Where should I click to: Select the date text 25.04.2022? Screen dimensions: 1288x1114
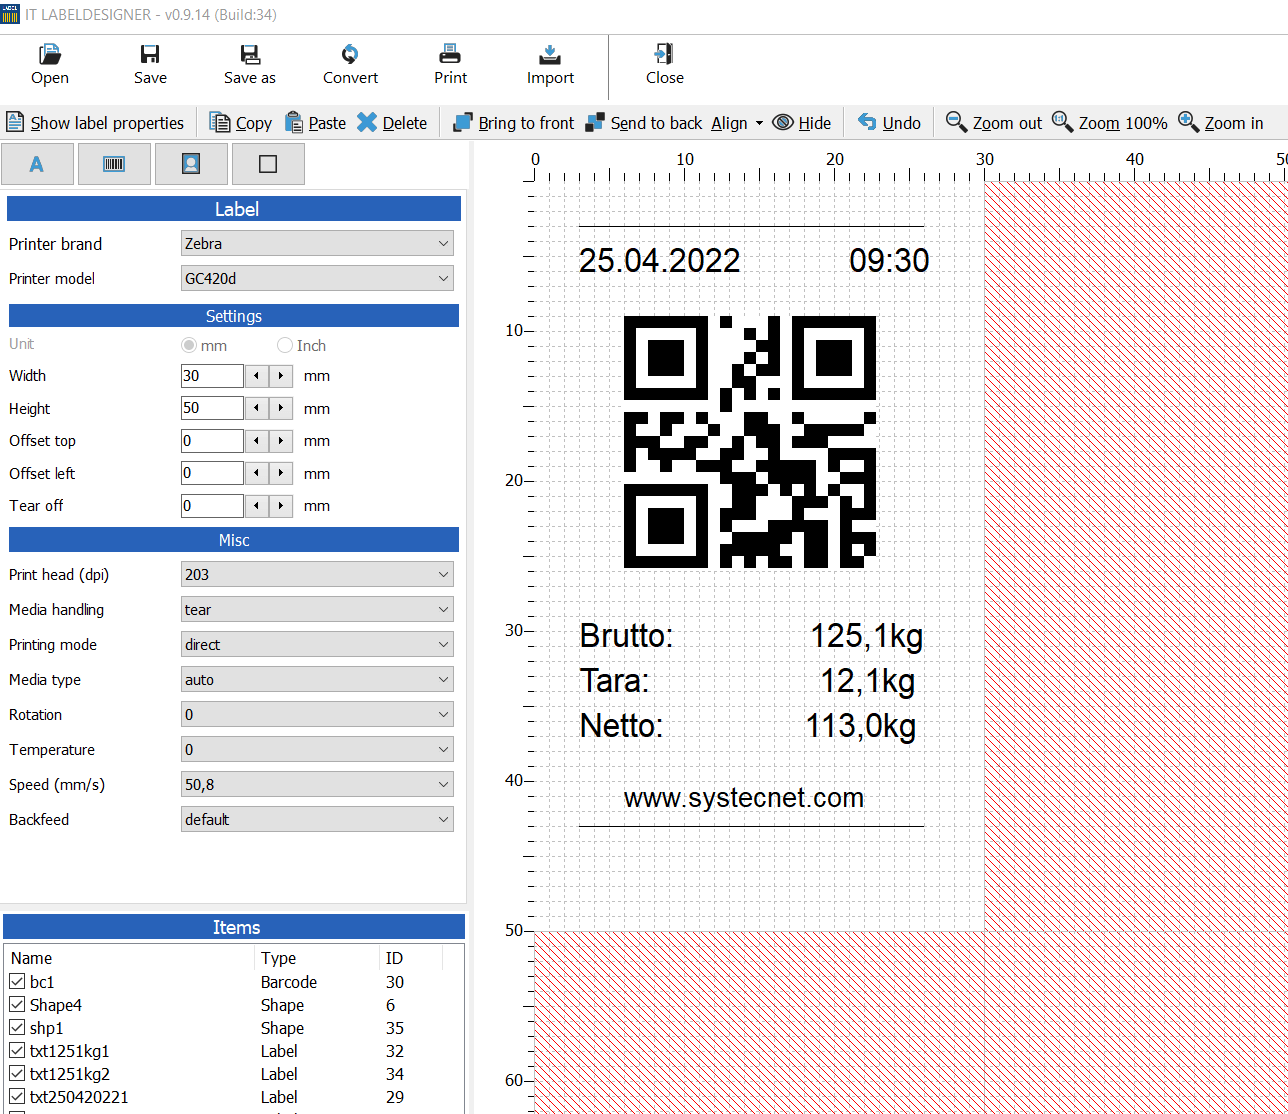[660, 261]
